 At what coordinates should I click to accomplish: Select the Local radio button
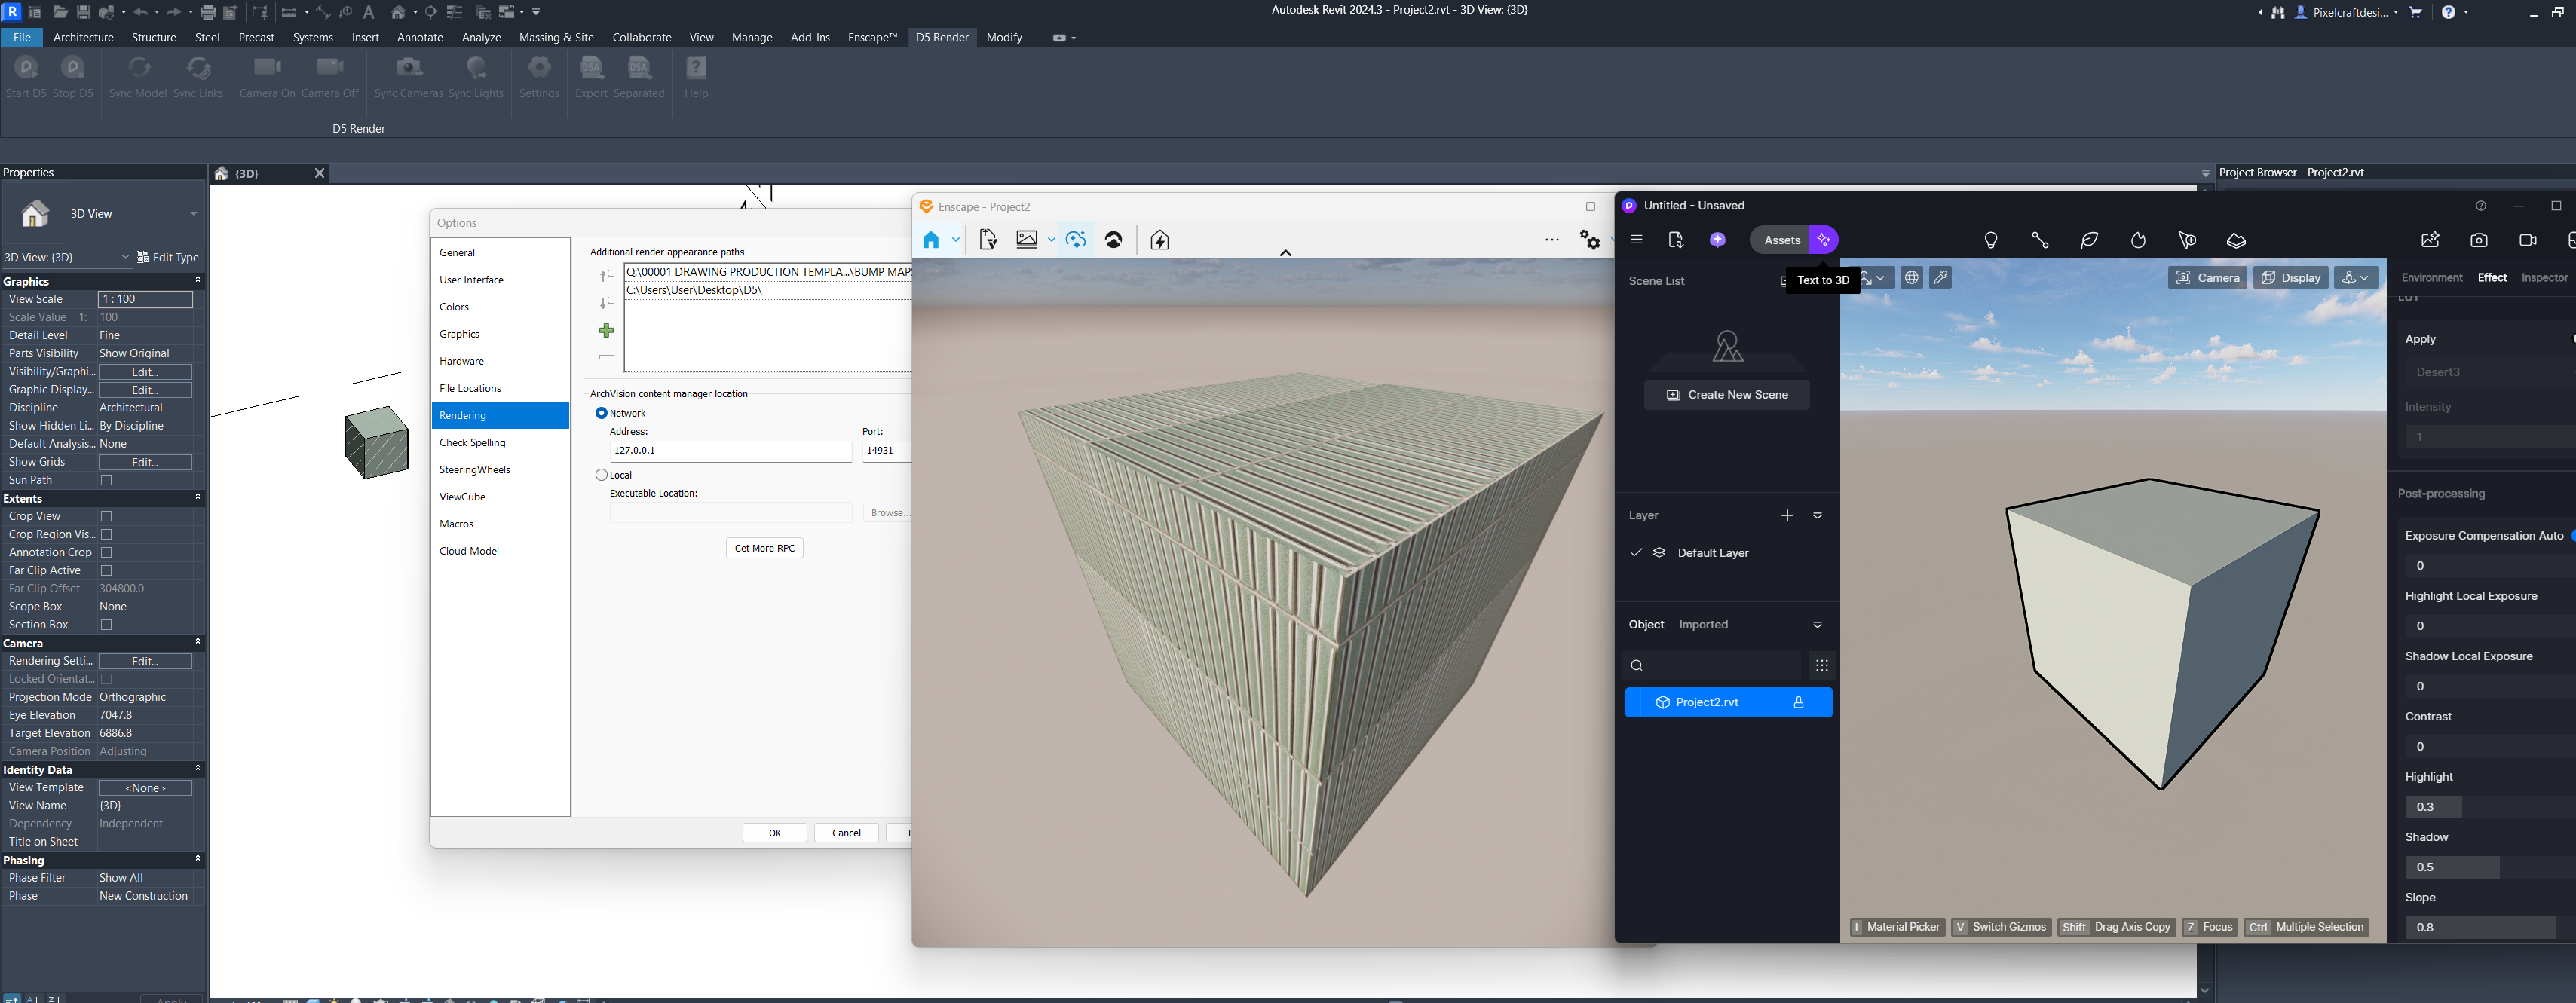pos(601,475)
